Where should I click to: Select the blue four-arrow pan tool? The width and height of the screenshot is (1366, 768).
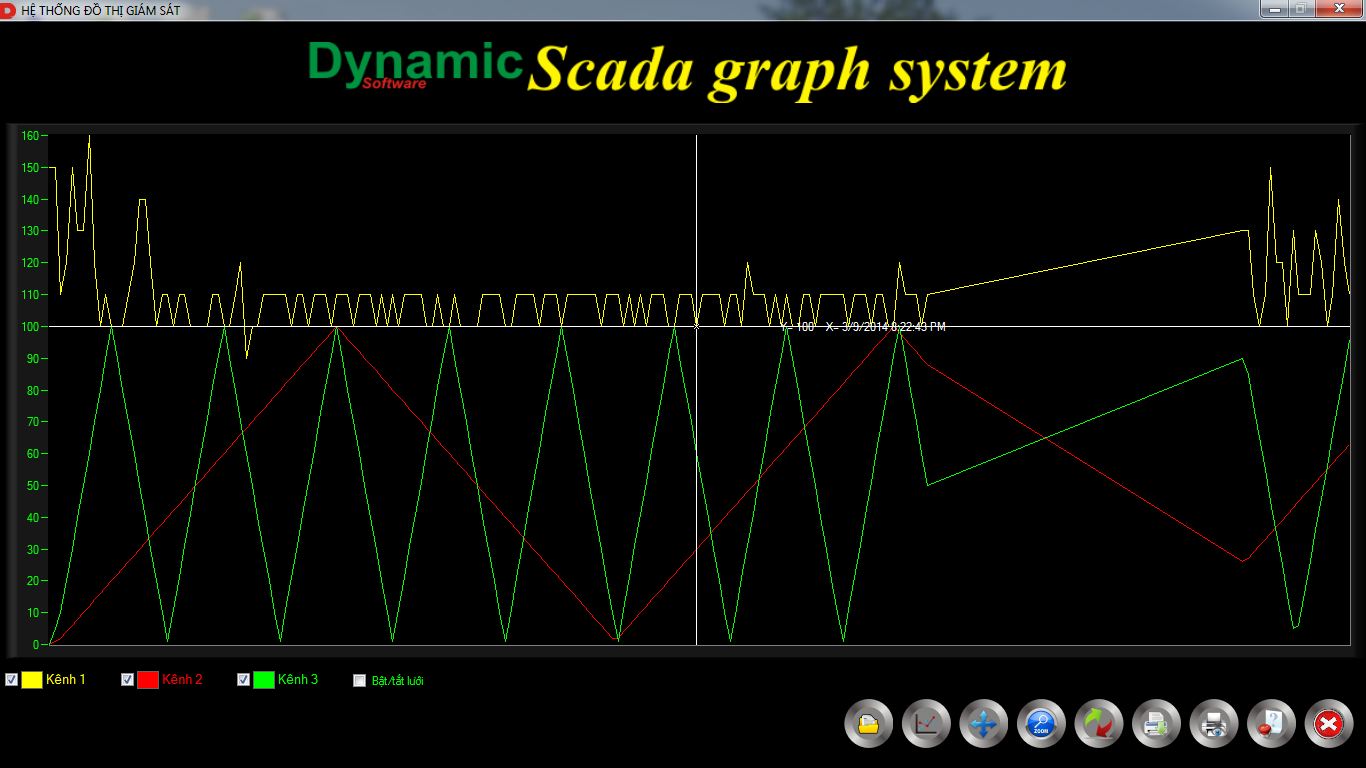(984, 724)
